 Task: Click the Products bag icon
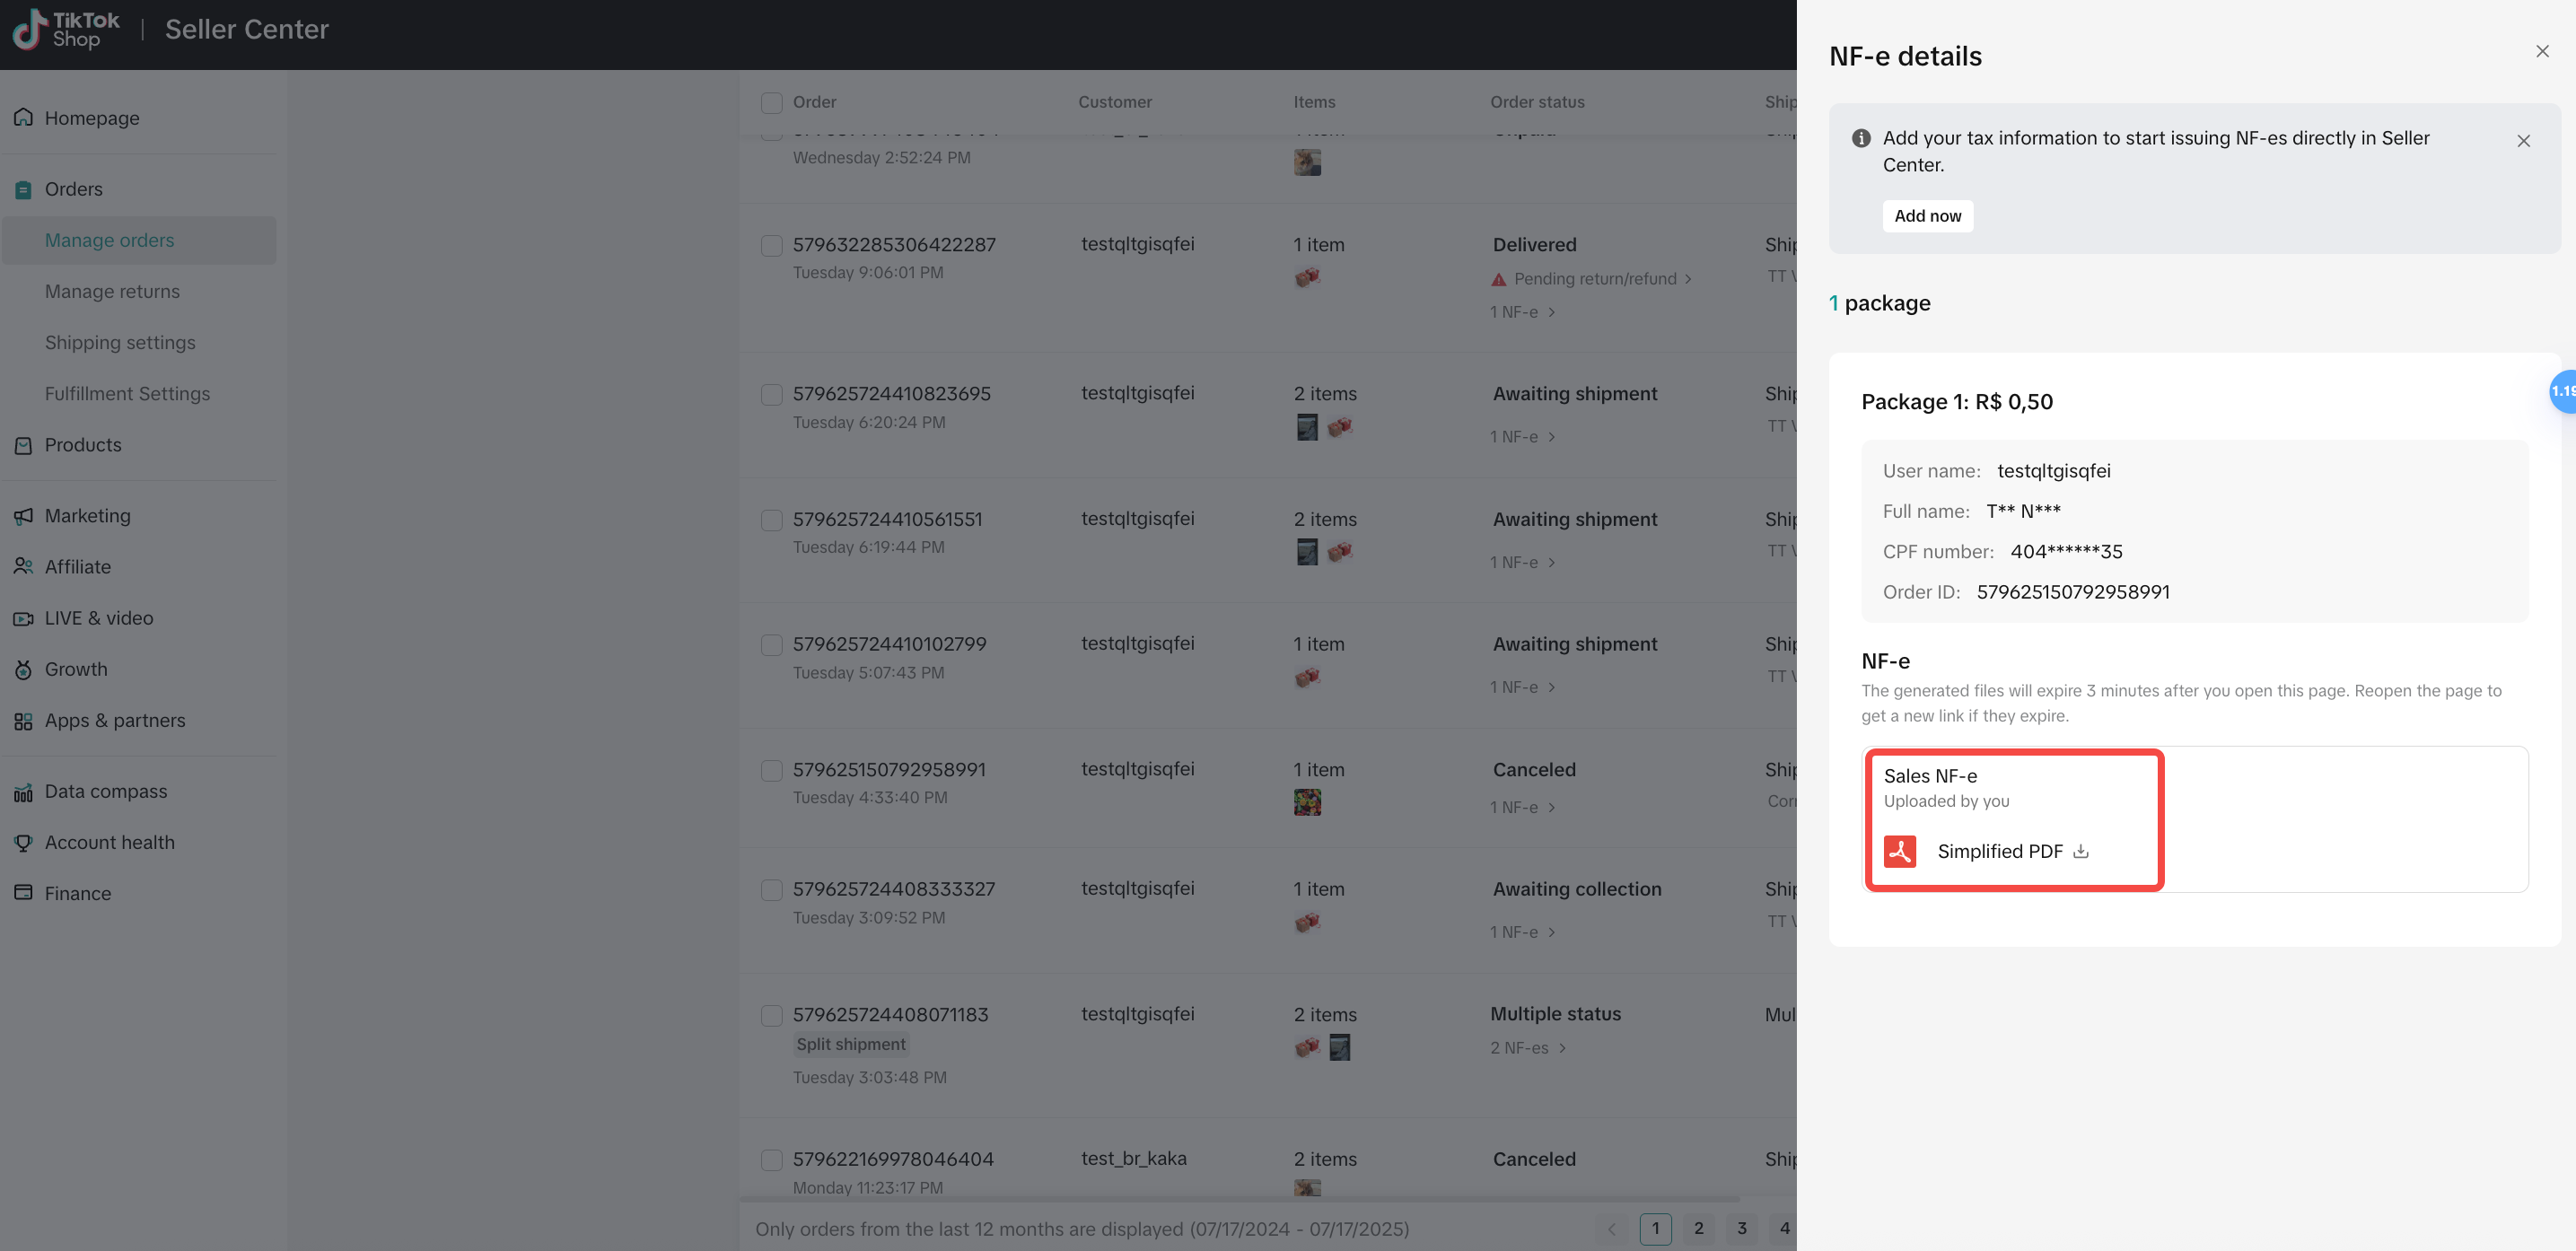23,445
